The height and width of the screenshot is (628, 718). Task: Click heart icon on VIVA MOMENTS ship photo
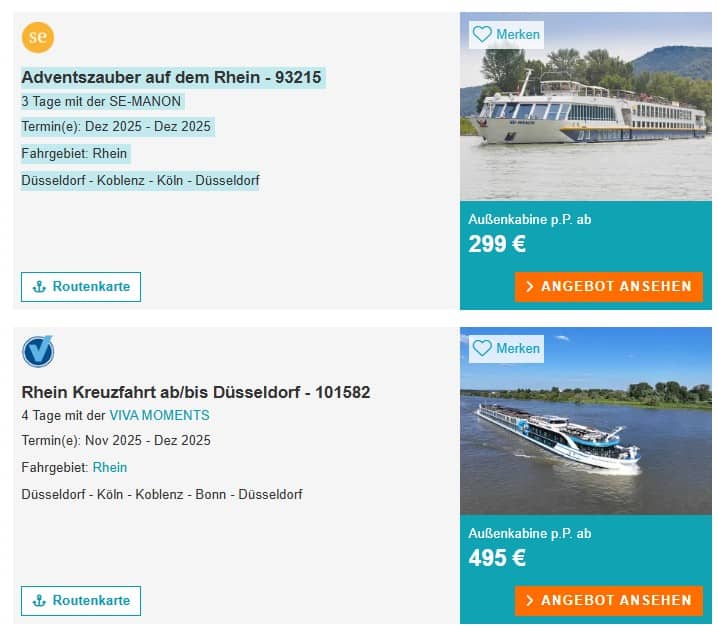click(x=482, y=348)
